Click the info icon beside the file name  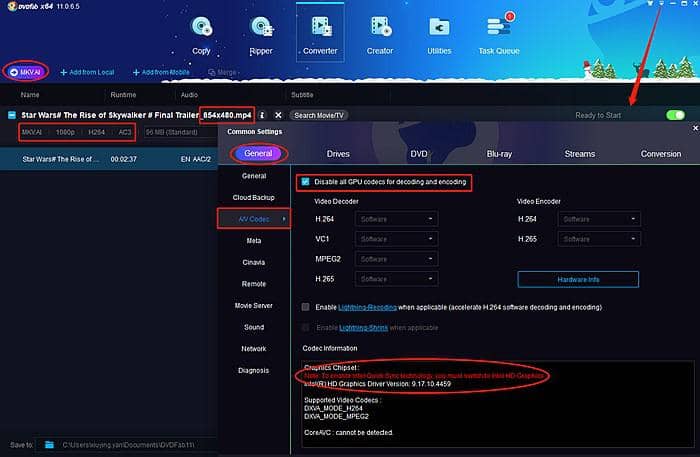tap(262, 115)
